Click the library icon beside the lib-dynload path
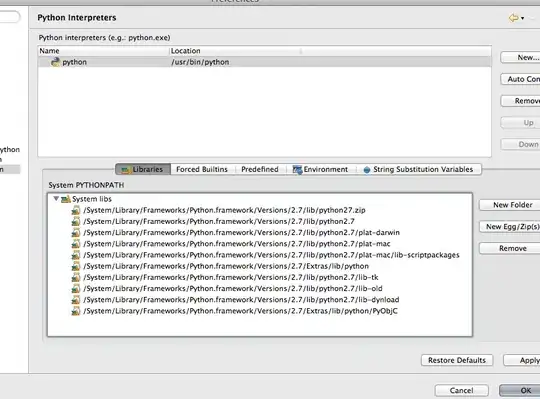 (x=76, y=300)
